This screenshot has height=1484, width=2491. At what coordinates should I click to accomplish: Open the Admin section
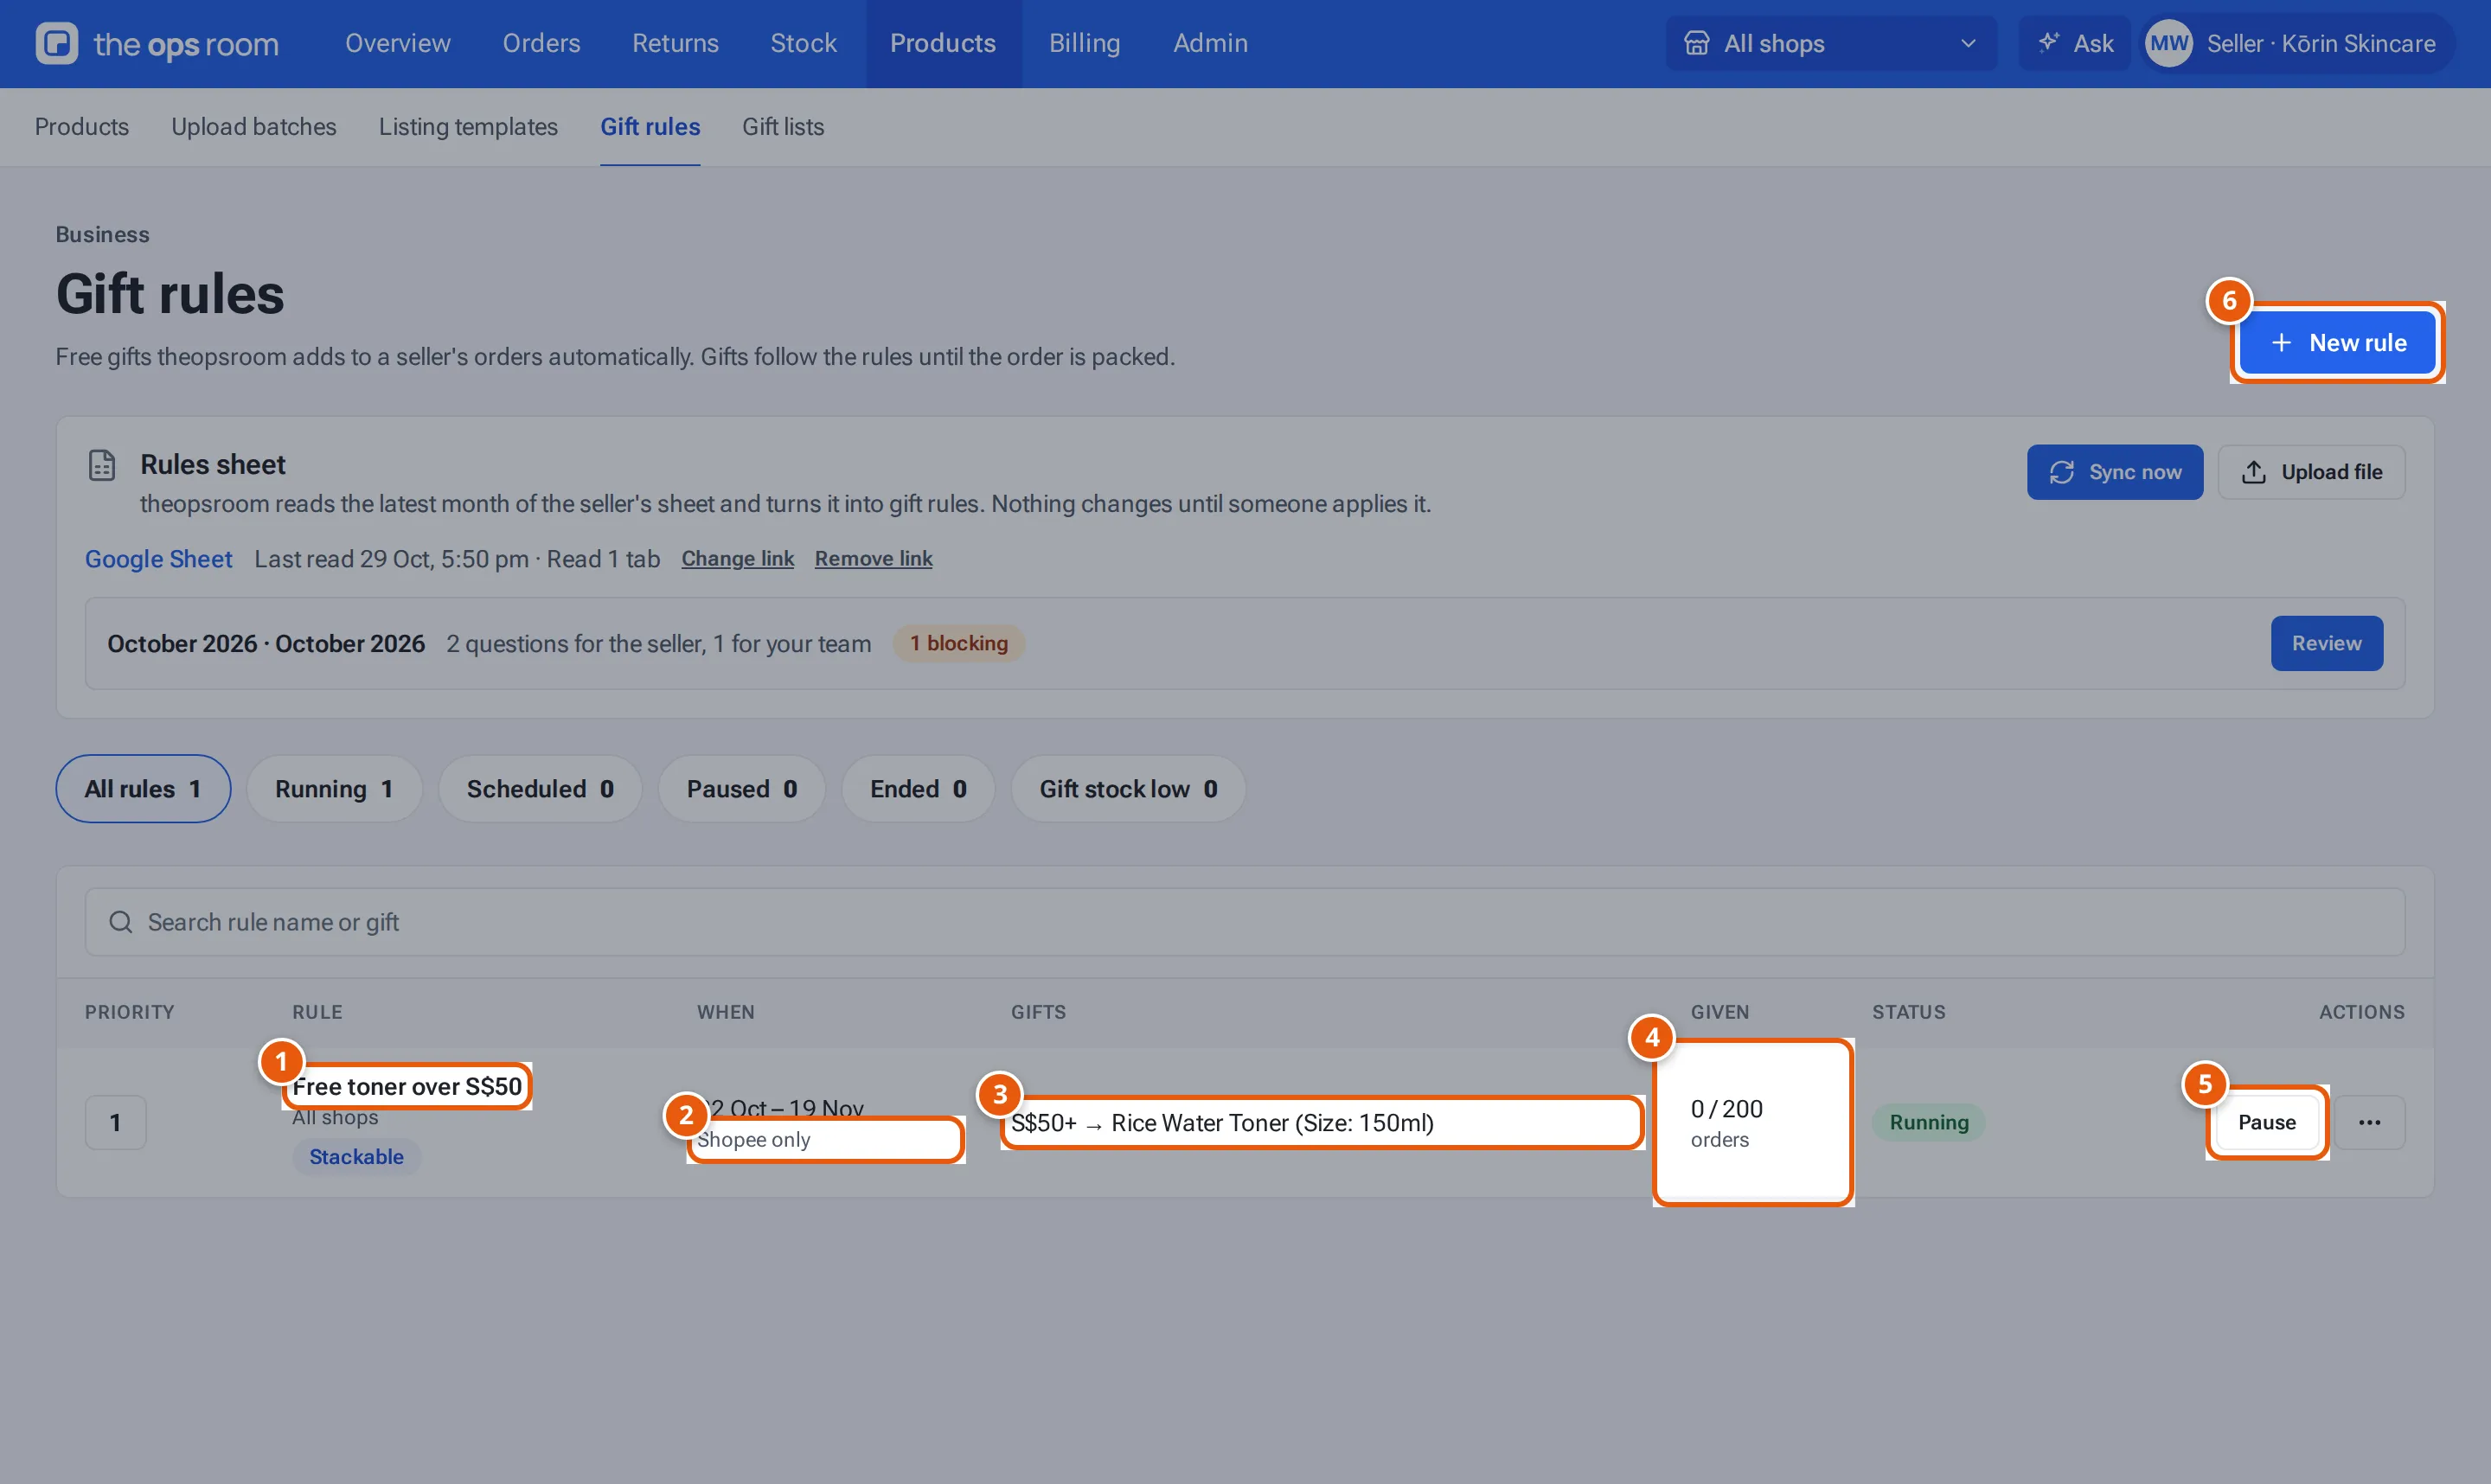tap(1210, 43)
